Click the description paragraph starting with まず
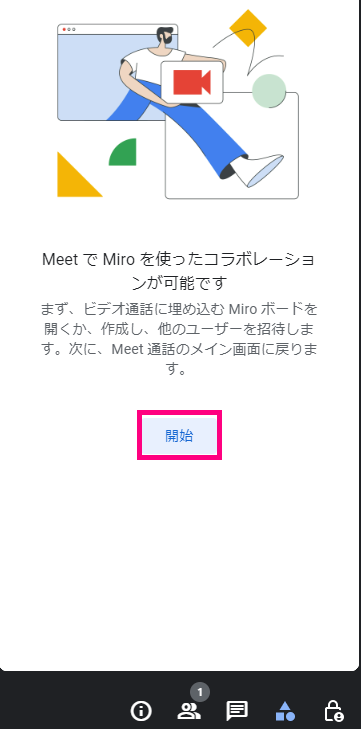 180,339
